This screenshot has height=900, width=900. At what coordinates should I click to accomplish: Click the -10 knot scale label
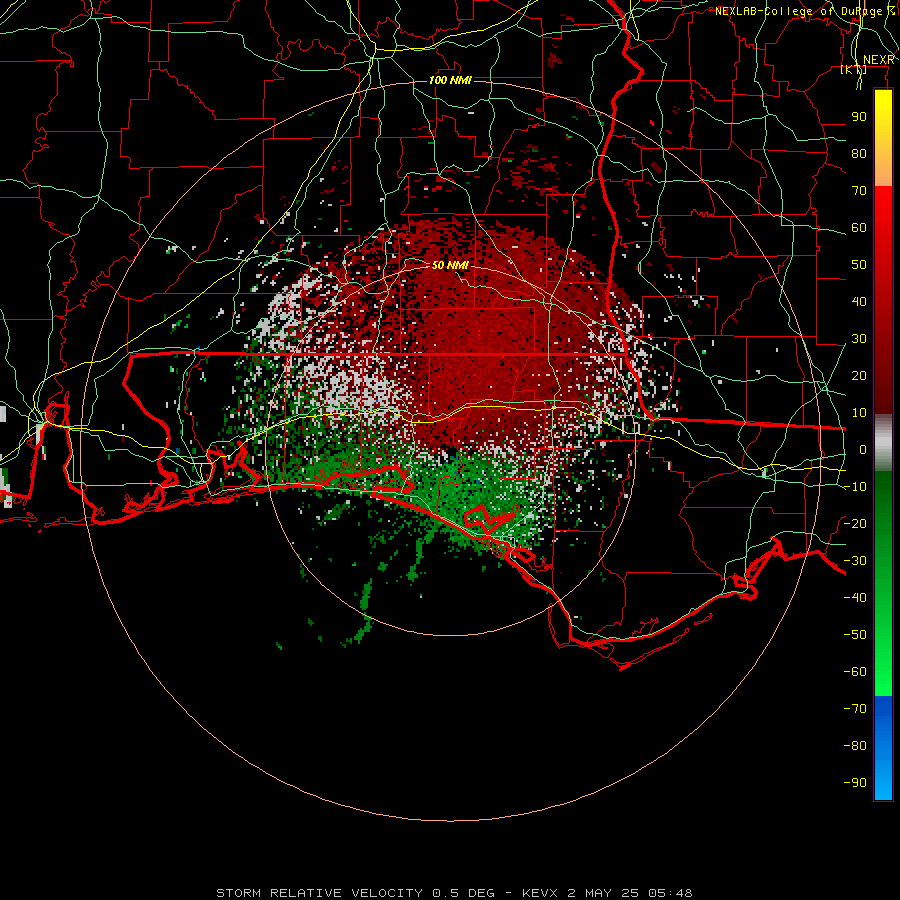[855, 487]
